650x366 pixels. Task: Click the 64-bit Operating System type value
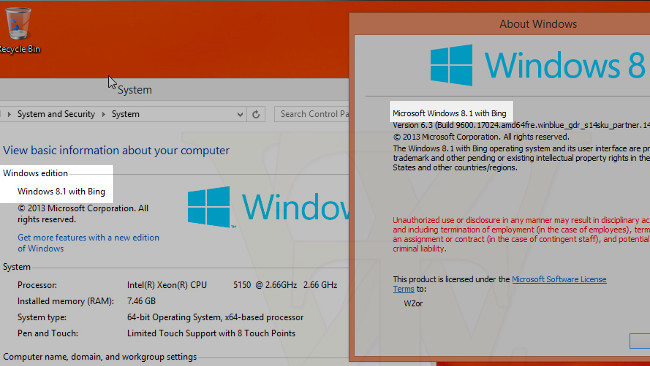(x=215, y=318)
